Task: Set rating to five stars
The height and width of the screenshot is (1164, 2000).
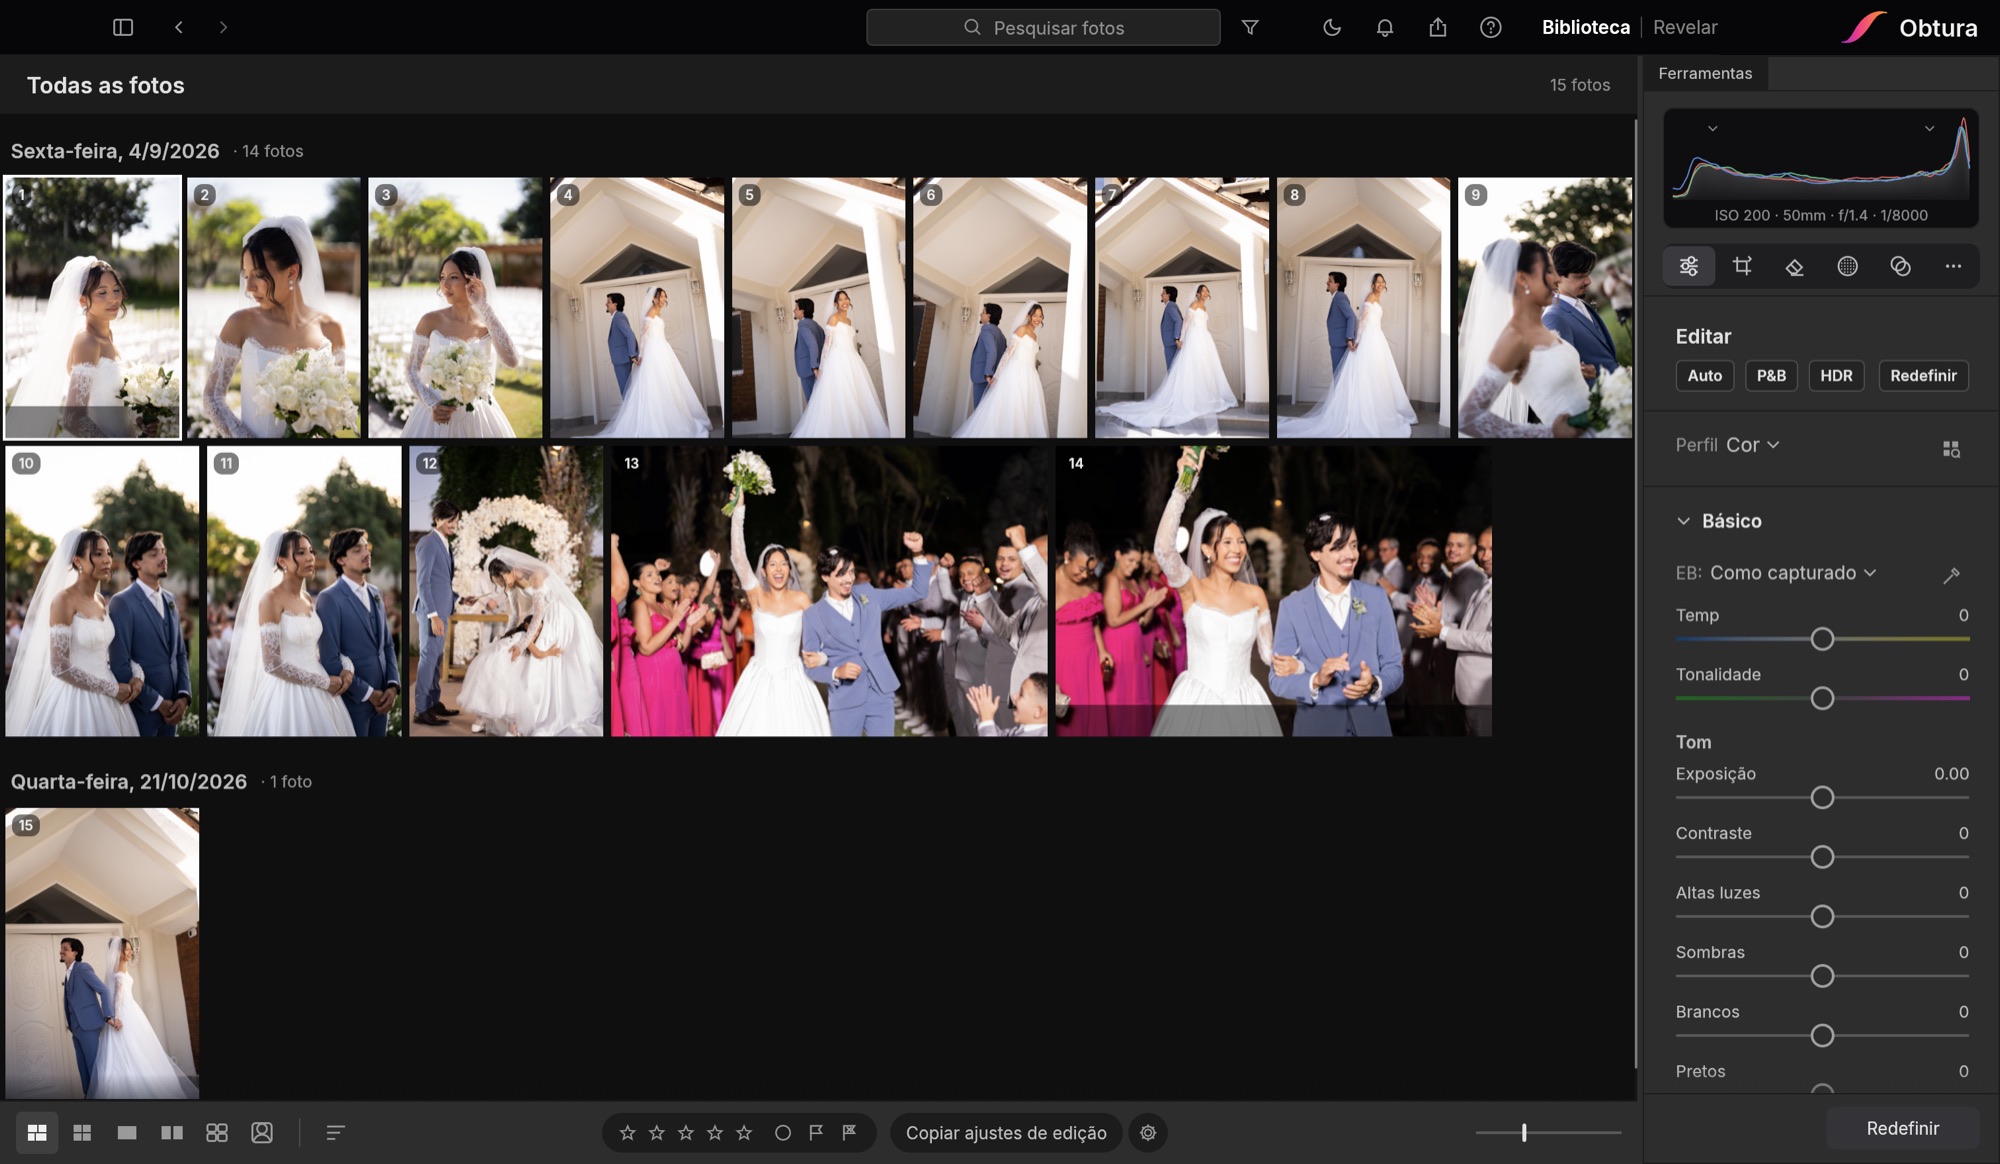Action: 744,1132
